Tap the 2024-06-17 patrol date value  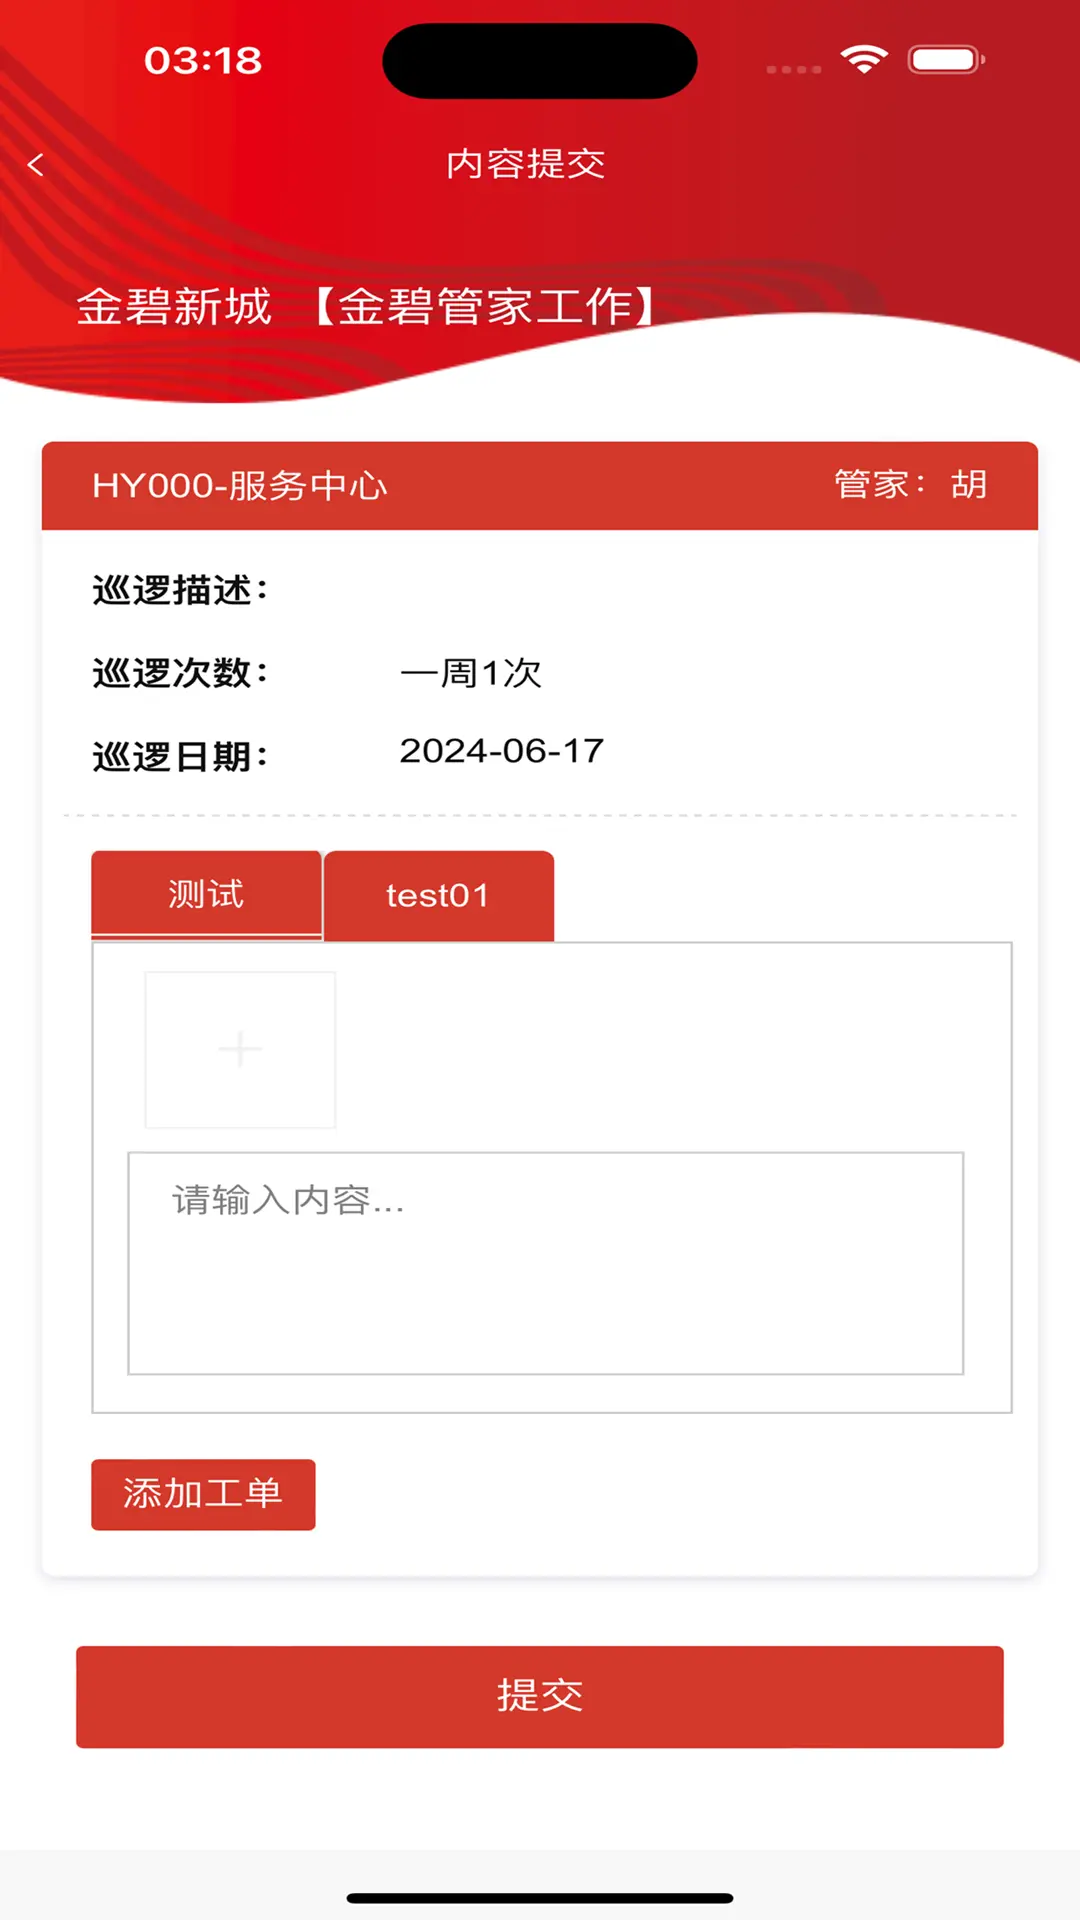[501, 751]
